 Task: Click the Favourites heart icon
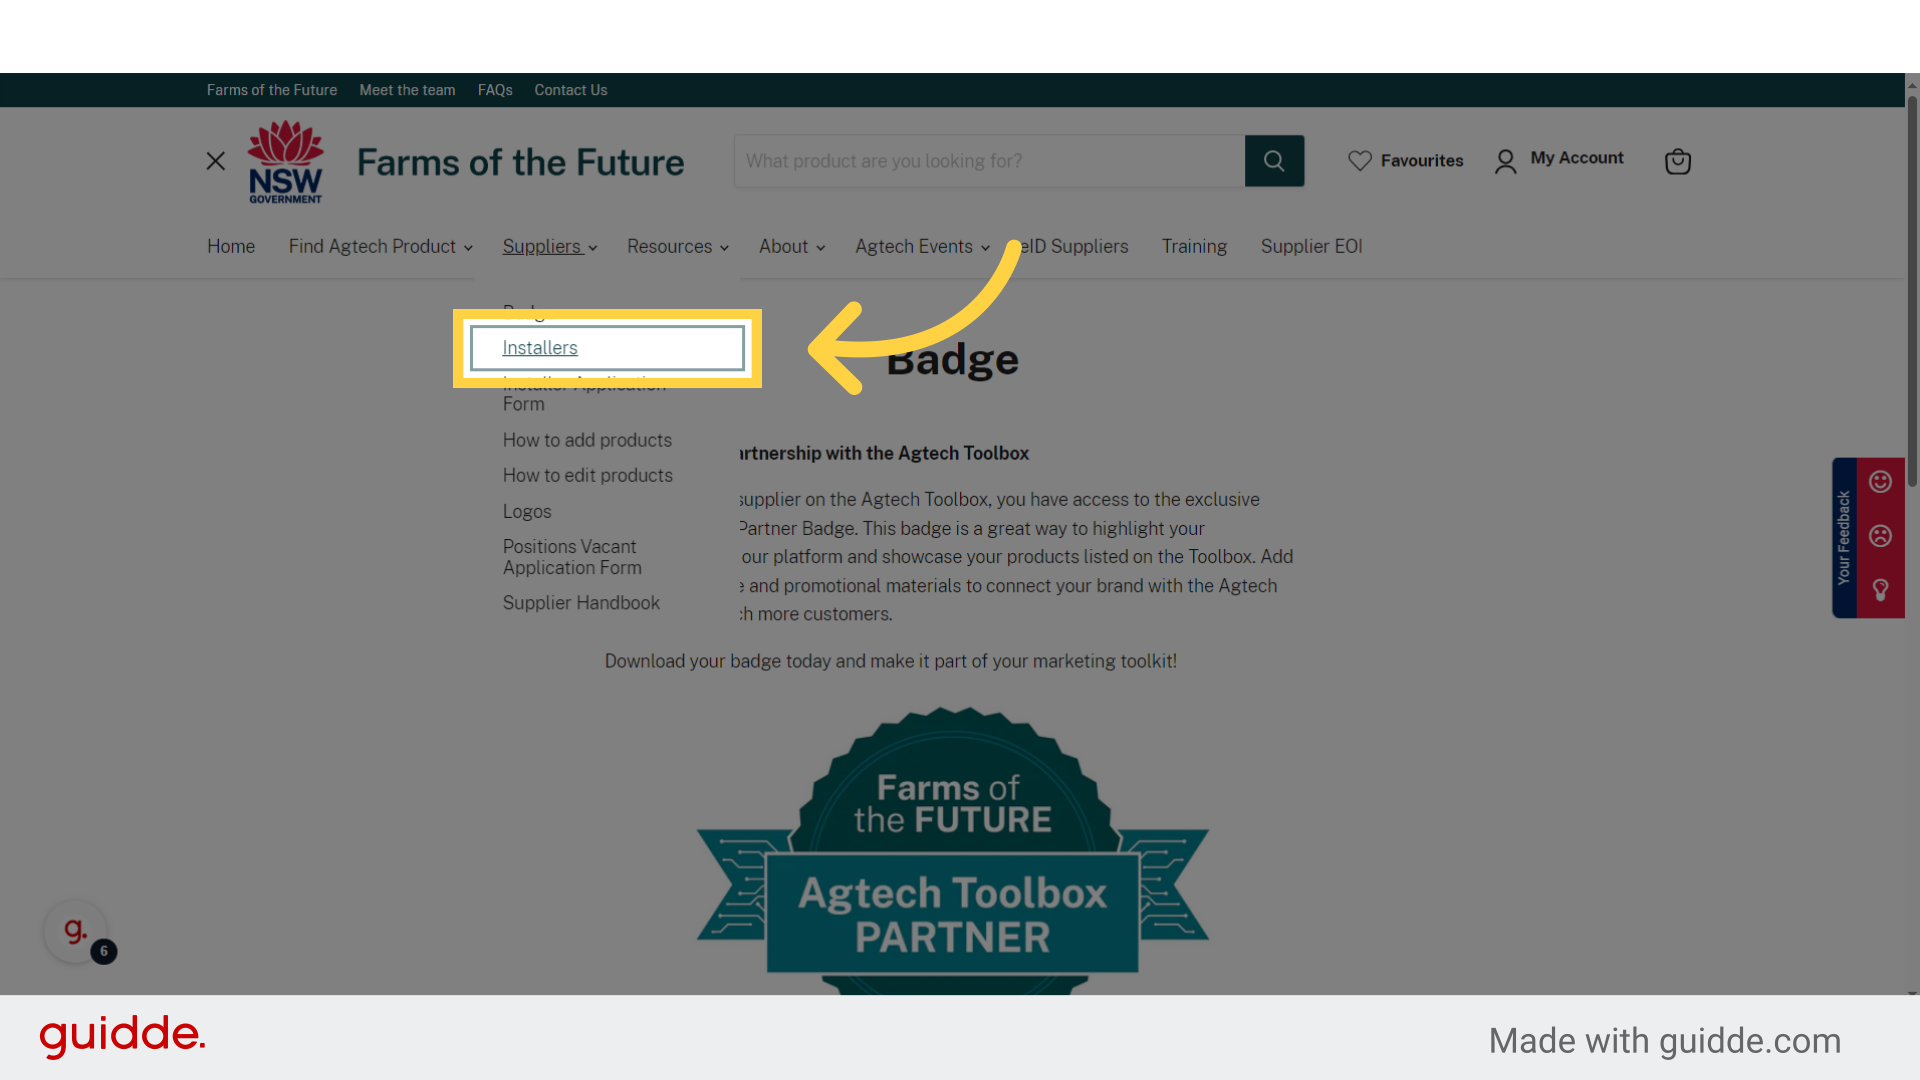[1359, 161]
